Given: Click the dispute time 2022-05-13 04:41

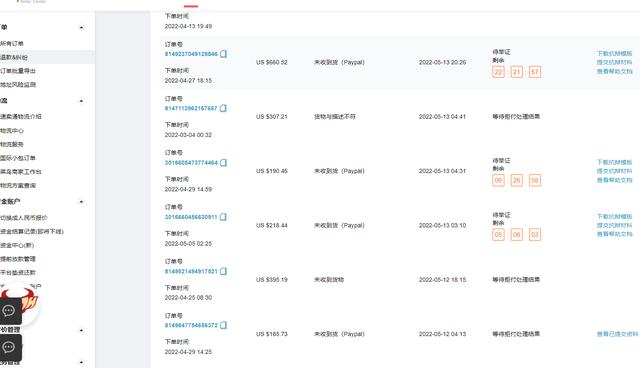Looking at the screenshot, I should 442,117.
